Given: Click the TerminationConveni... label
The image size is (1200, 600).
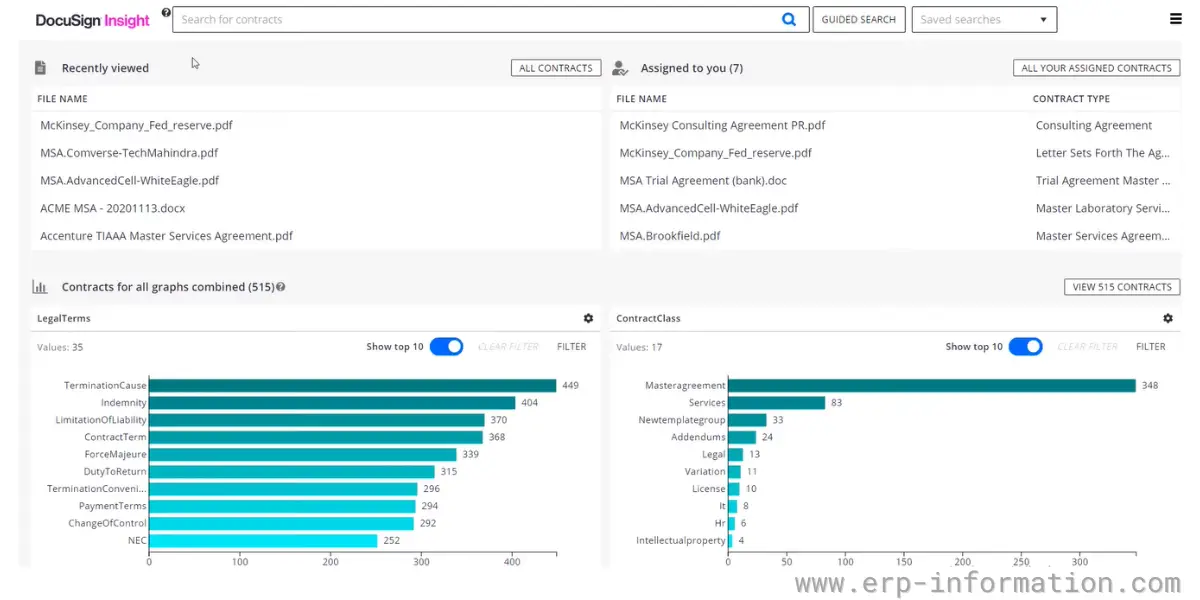Looking at the screenshot, I should coord(97,489).
